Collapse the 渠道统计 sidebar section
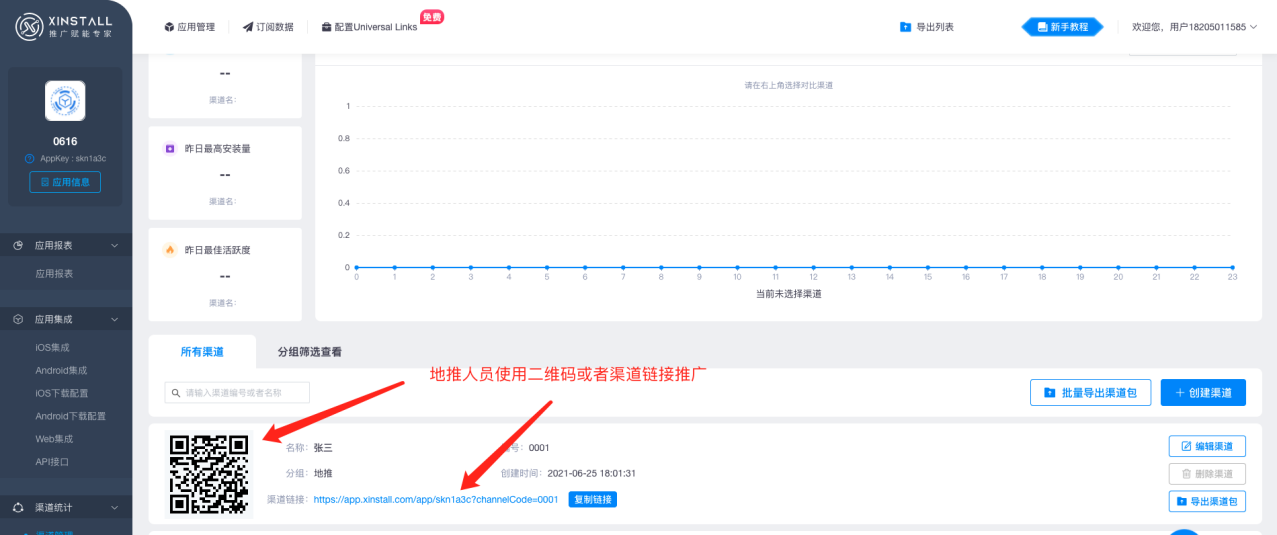This screenshot has height=535, width=1277. [x=65, y=507]
